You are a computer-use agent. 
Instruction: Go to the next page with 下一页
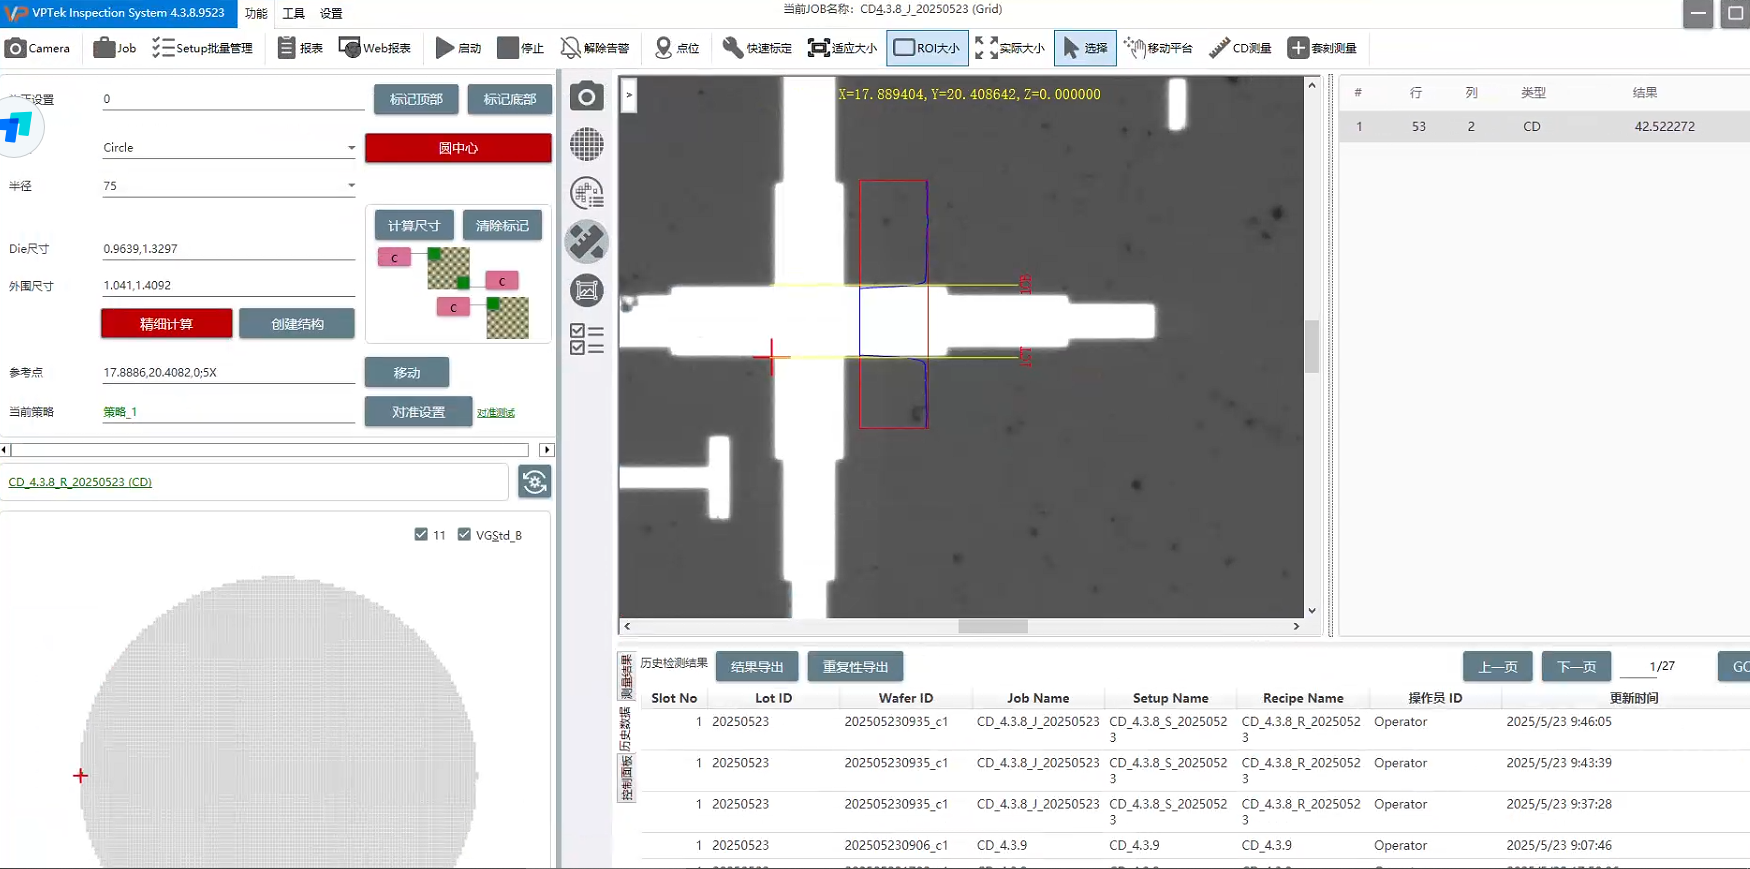1577,667
